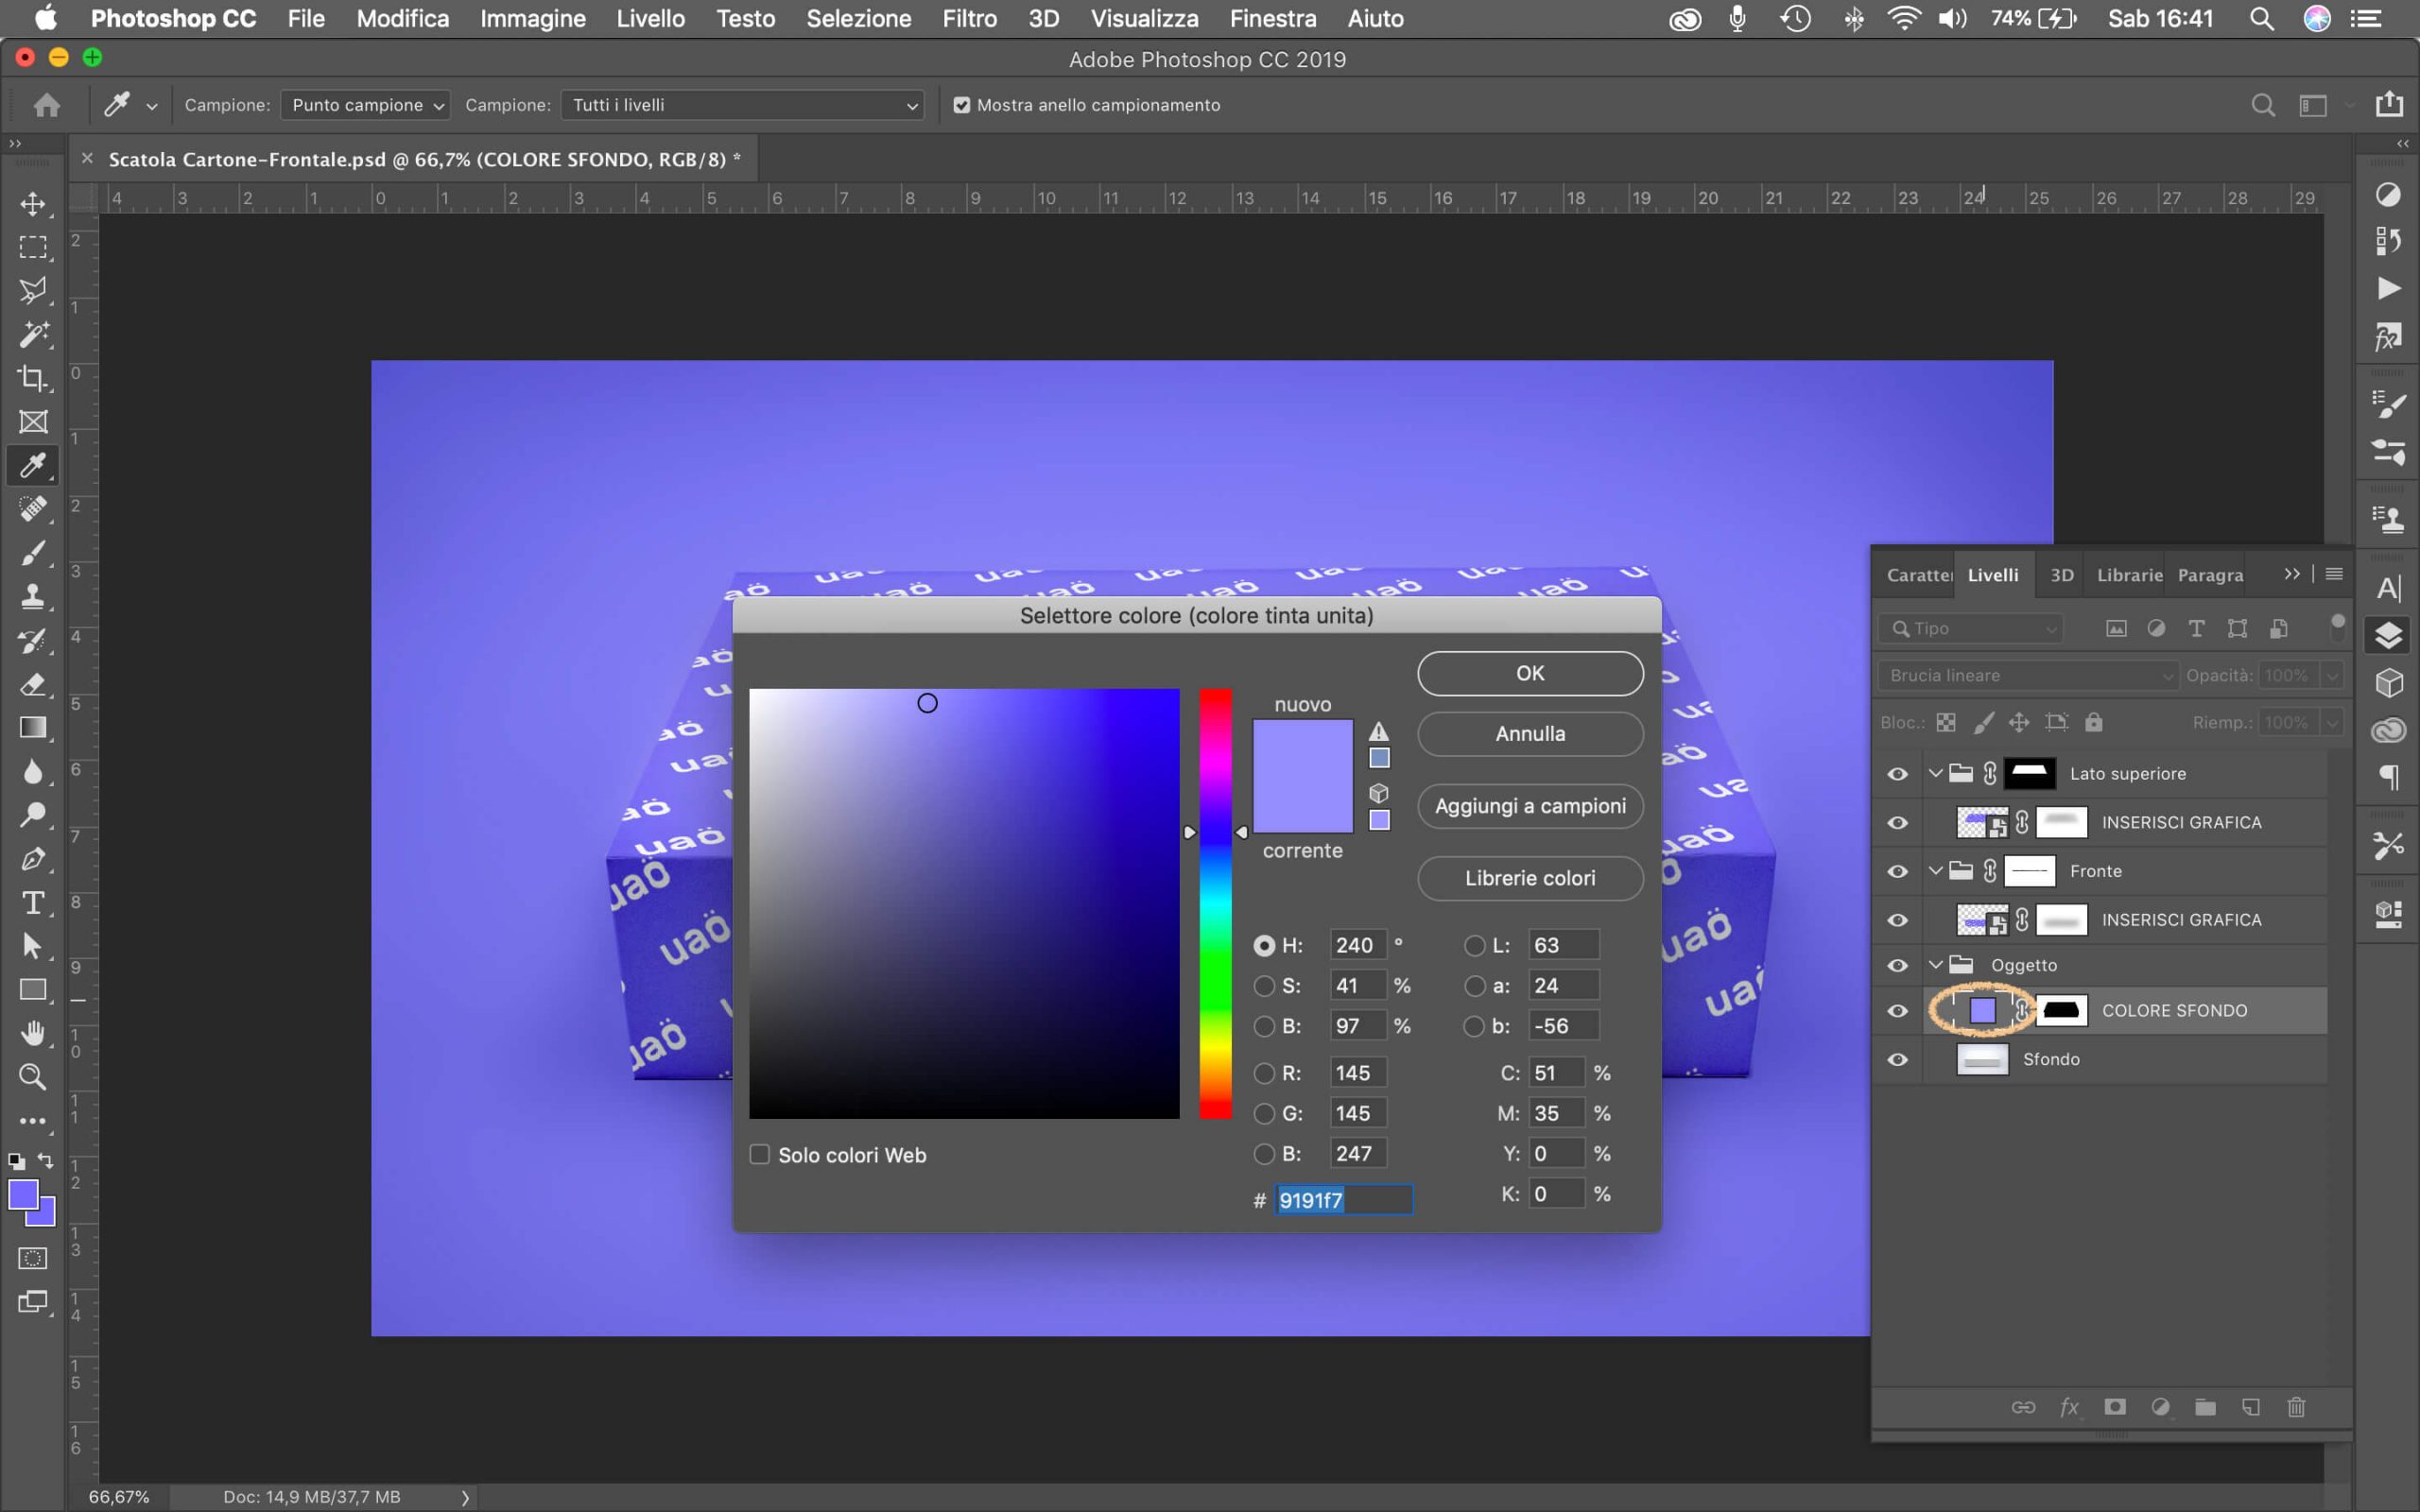The image size is (2420, 1512).
Task: Click the Annulla button
Action: click(1529, 734)
